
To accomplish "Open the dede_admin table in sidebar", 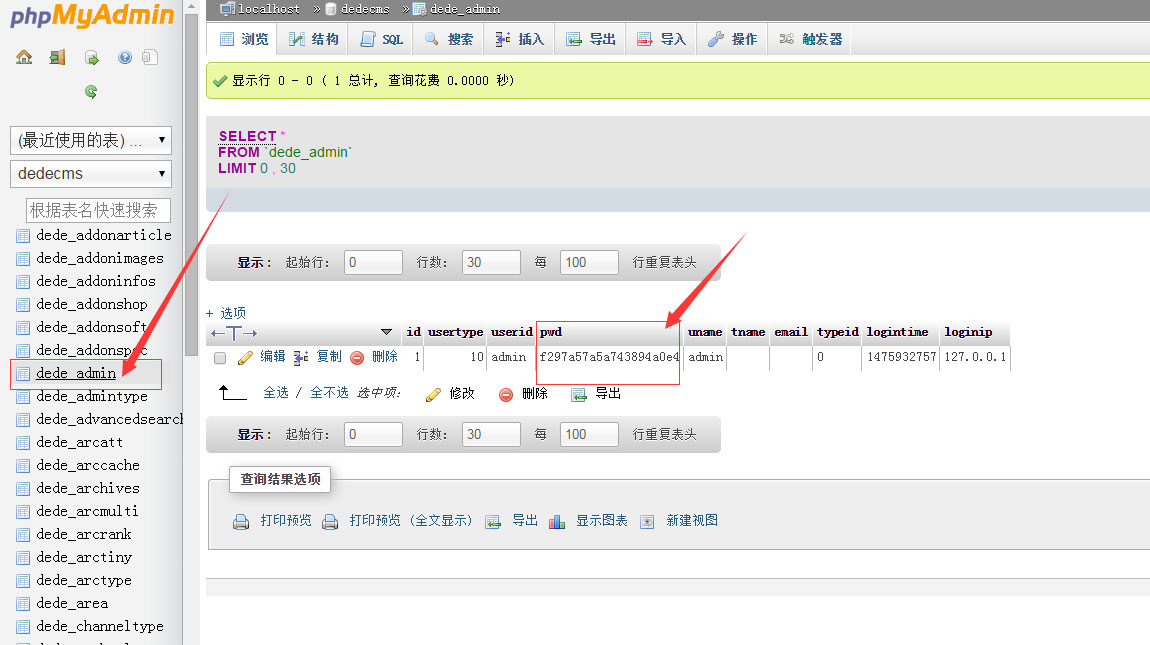I will 76,373.
